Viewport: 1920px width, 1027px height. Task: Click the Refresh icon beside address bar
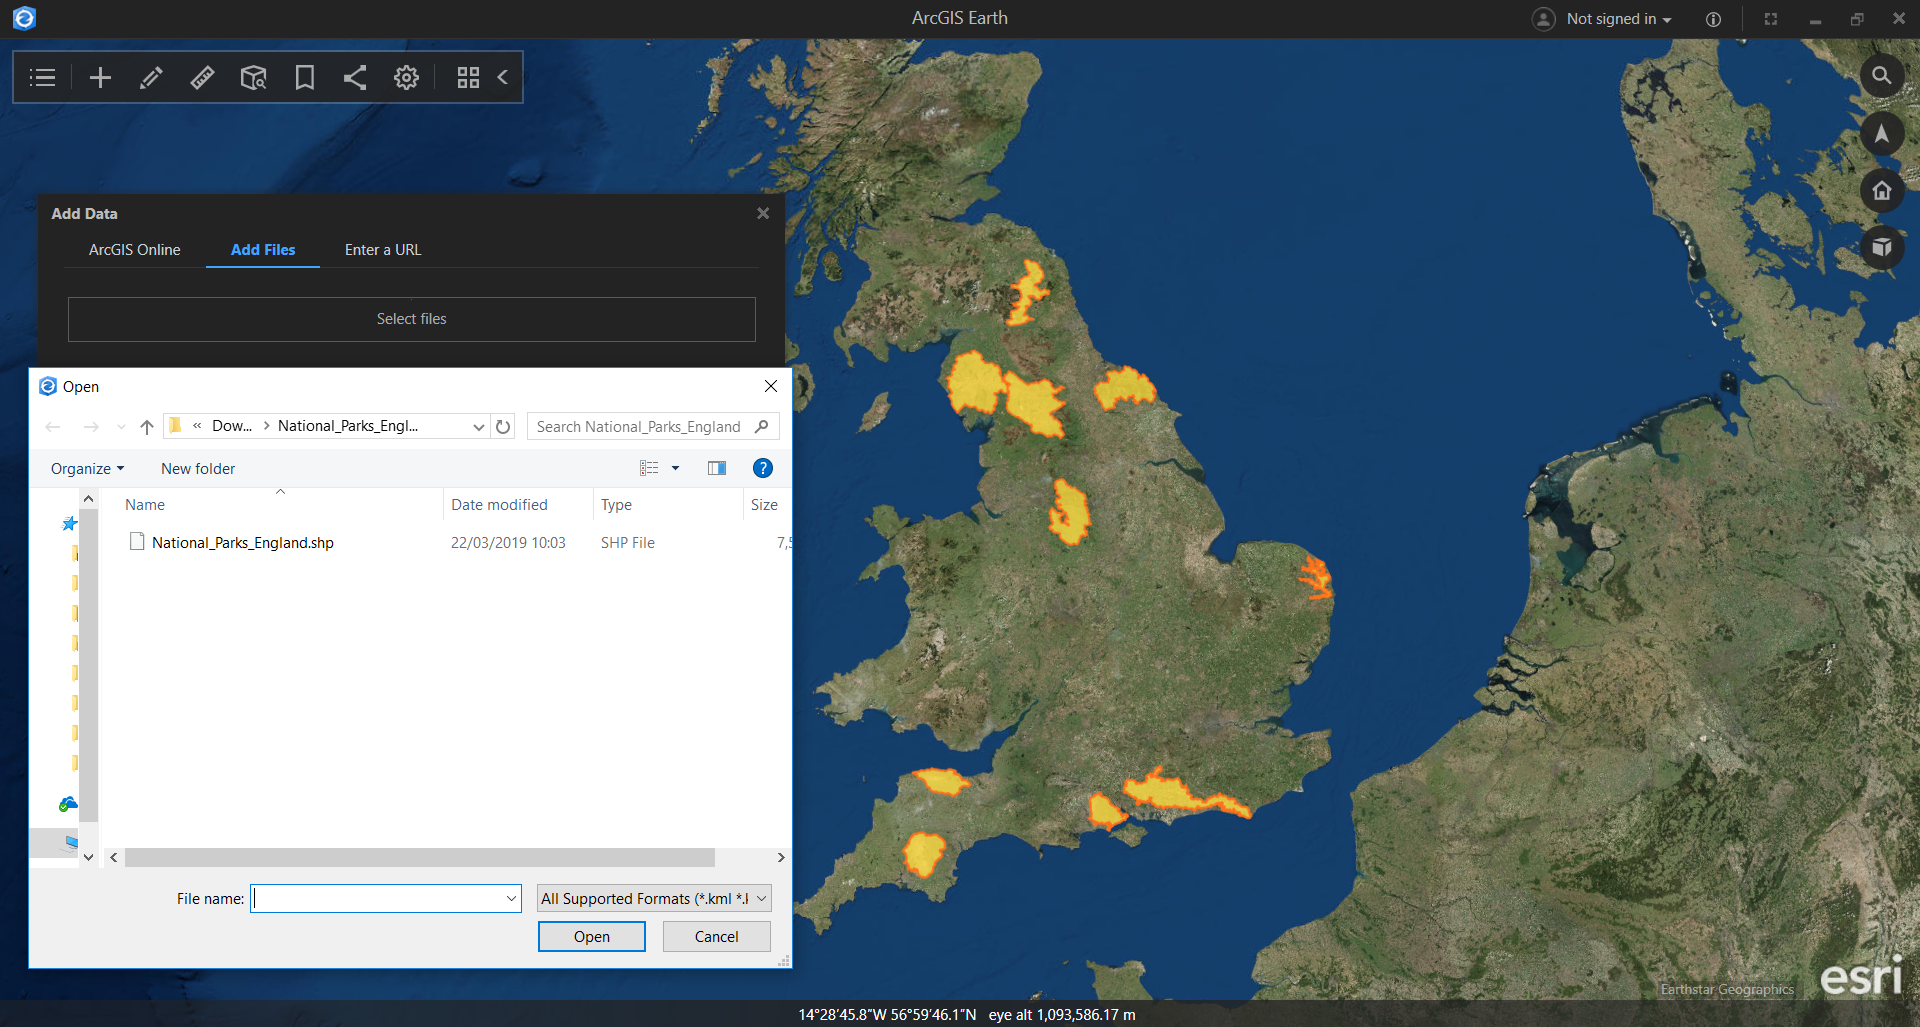[x=503, y=427]
